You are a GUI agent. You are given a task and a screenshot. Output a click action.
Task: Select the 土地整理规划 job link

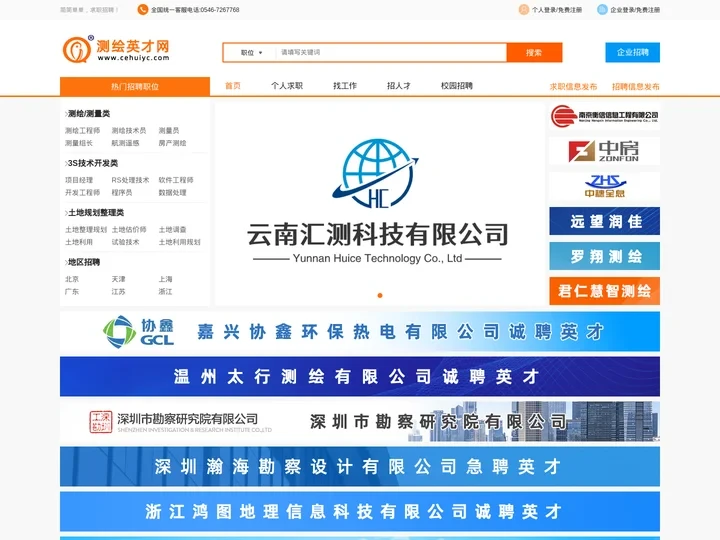coord(86,230)
